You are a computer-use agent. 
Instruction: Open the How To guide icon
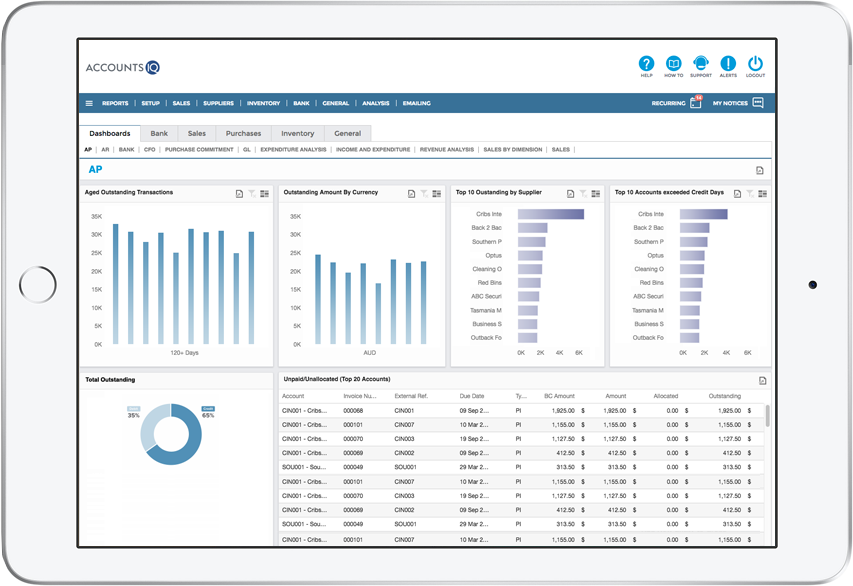(673, 64)
